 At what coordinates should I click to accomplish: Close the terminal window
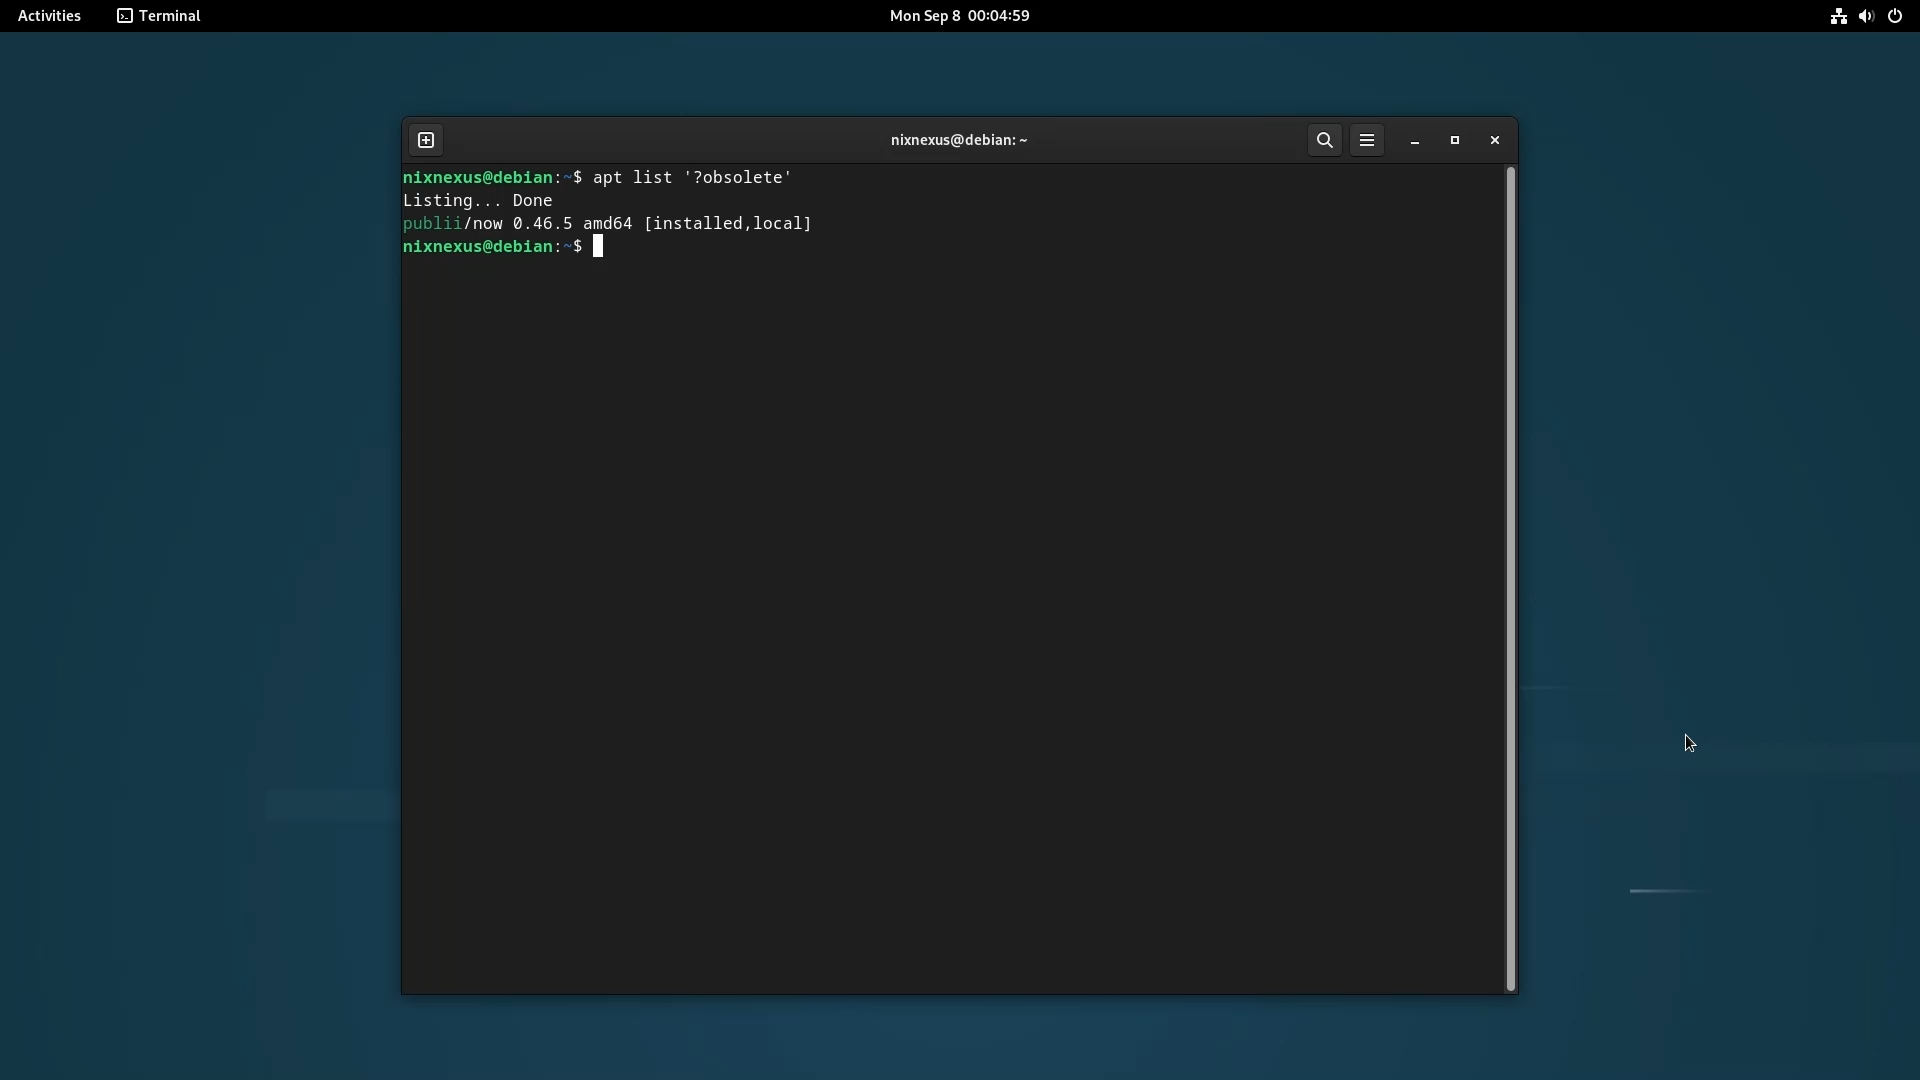[1495, 141]
